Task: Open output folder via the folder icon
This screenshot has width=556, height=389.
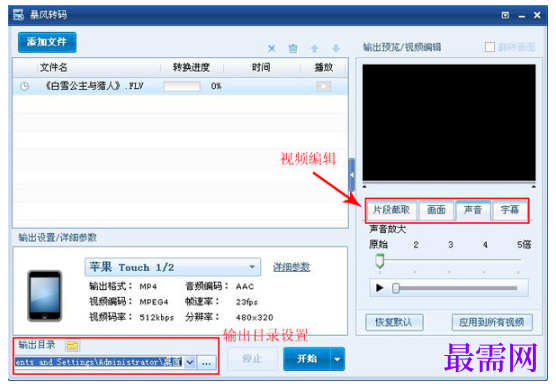Action: click(73, 345)
